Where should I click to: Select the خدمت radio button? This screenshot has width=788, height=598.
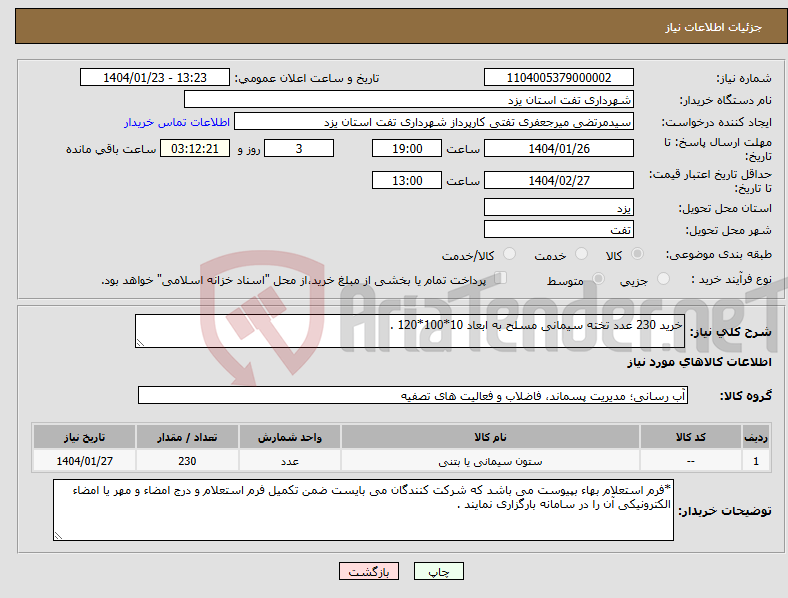pos(581,254)
